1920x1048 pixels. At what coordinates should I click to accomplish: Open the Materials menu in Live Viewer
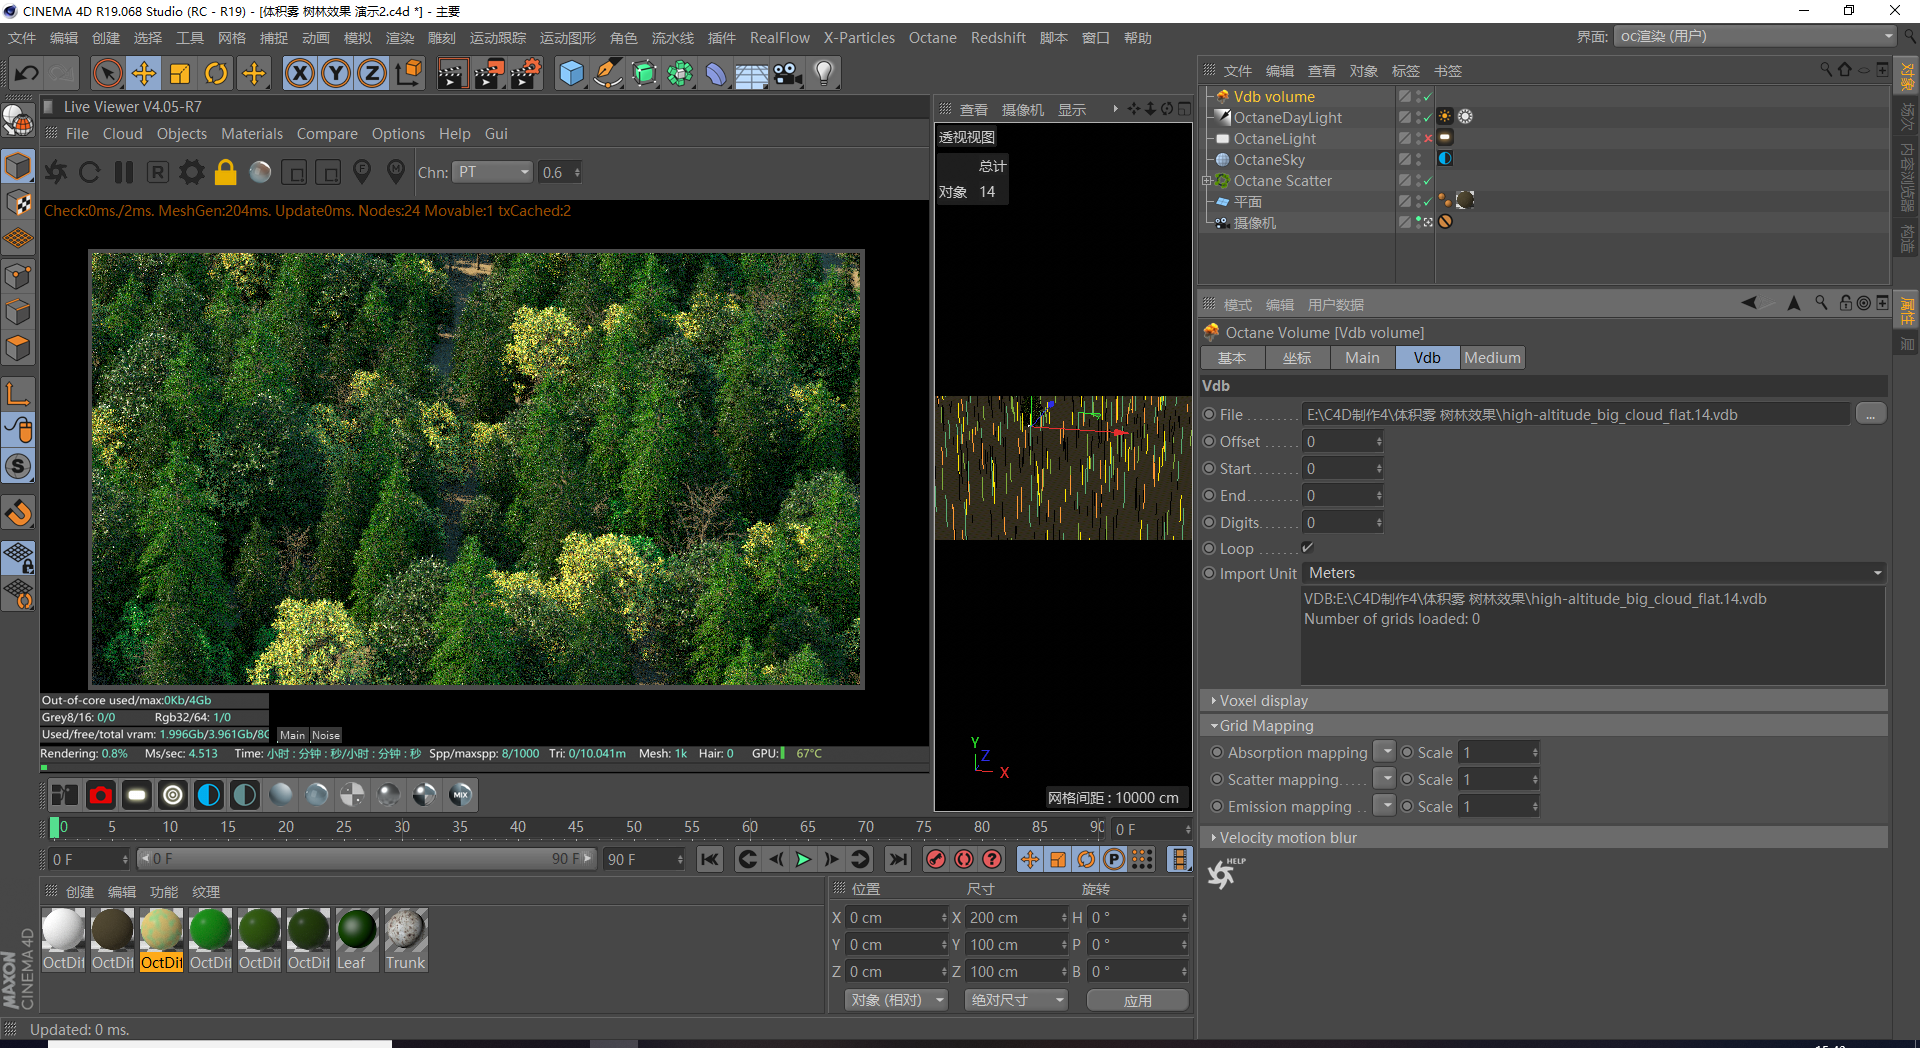(x=251, y=134)
